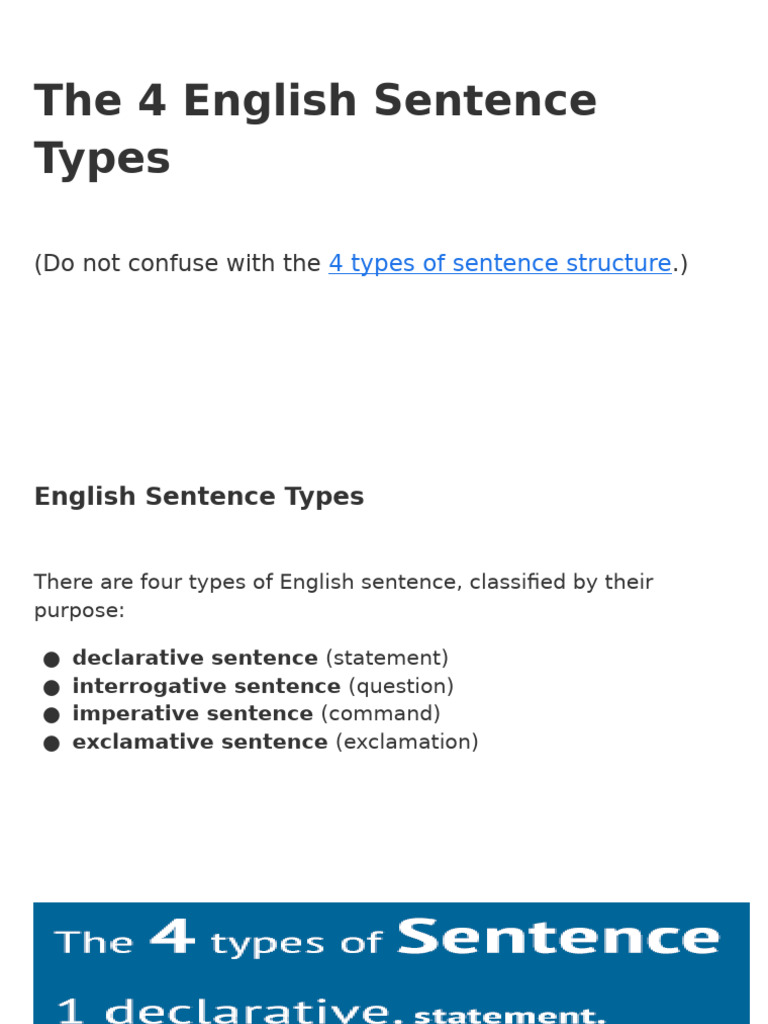Select the bold 'imperative sentence' text
Viewport: 768px width, 1024px height.
pyautogui.click(x=192, y=714)
